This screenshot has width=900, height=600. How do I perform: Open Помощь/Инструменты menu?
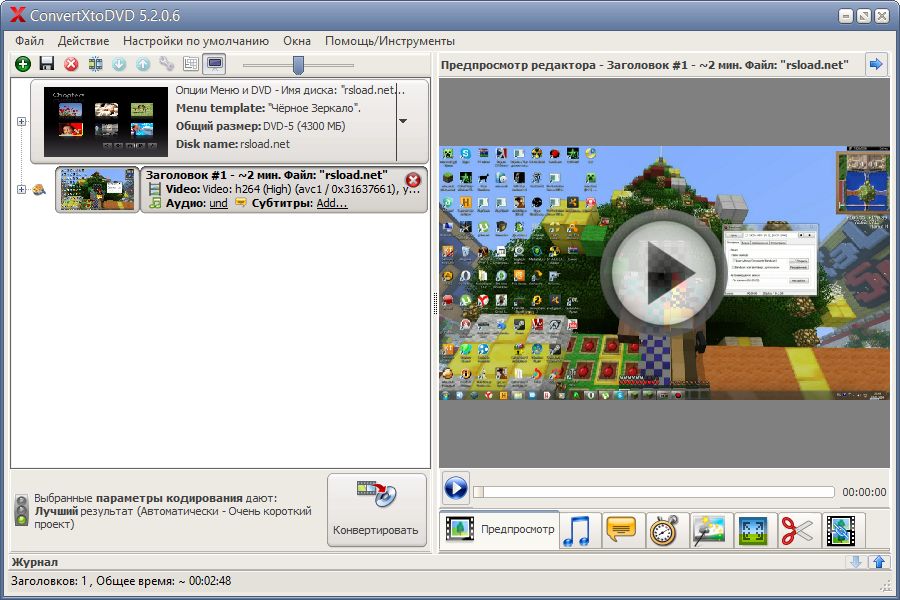[x=390, y=41]
